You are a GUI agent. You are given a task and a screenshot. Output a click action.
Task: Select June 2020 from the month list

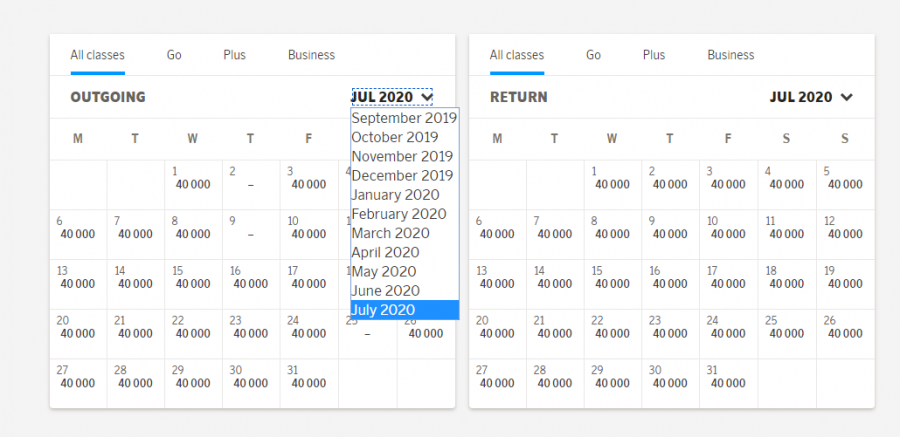pyautogui.click(x=385, y=291)
